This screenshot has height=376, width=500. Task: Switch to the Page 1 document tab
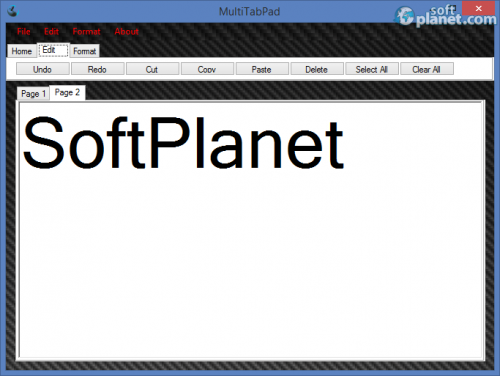coord(33,94)
